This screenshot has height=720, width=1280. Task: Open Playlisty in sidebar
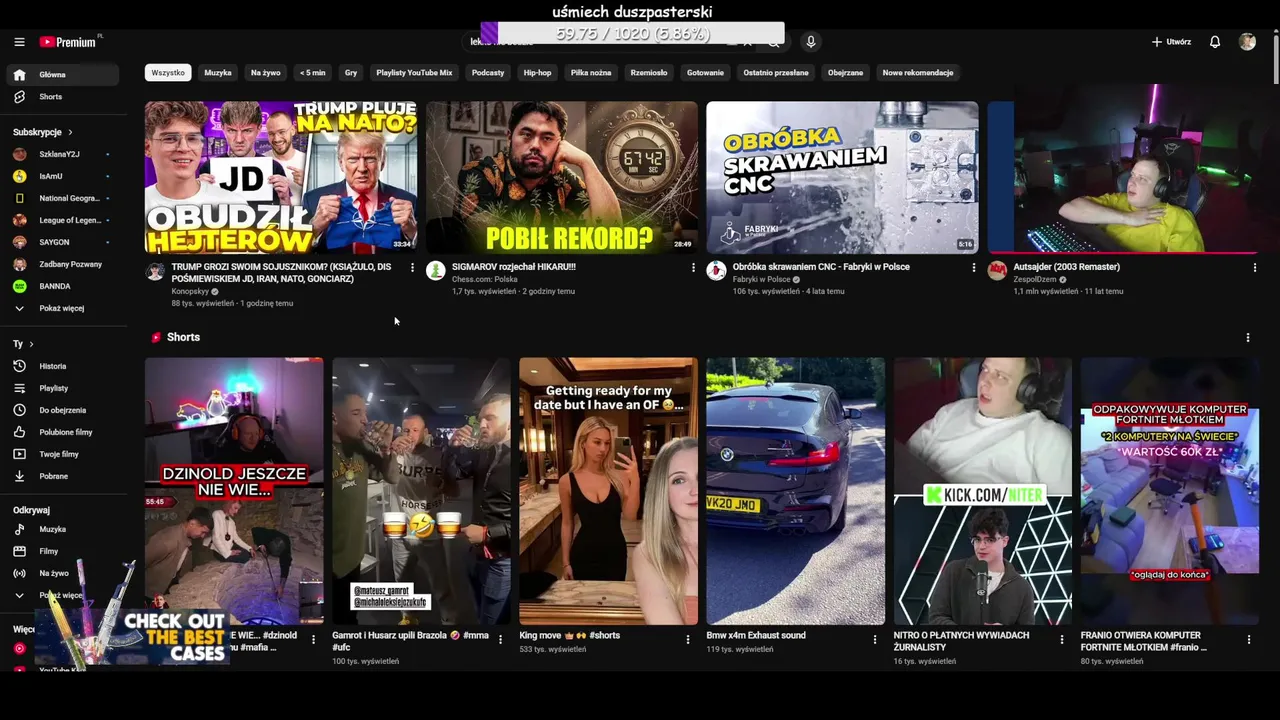tap(62, 388)
